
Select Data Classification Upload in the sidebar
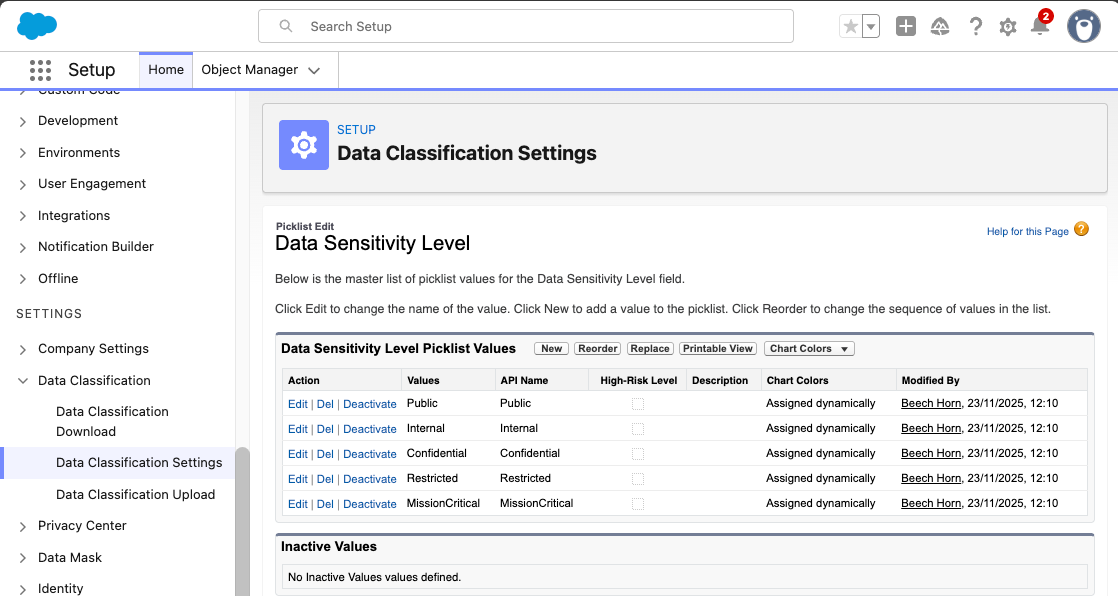pos(135,494)
